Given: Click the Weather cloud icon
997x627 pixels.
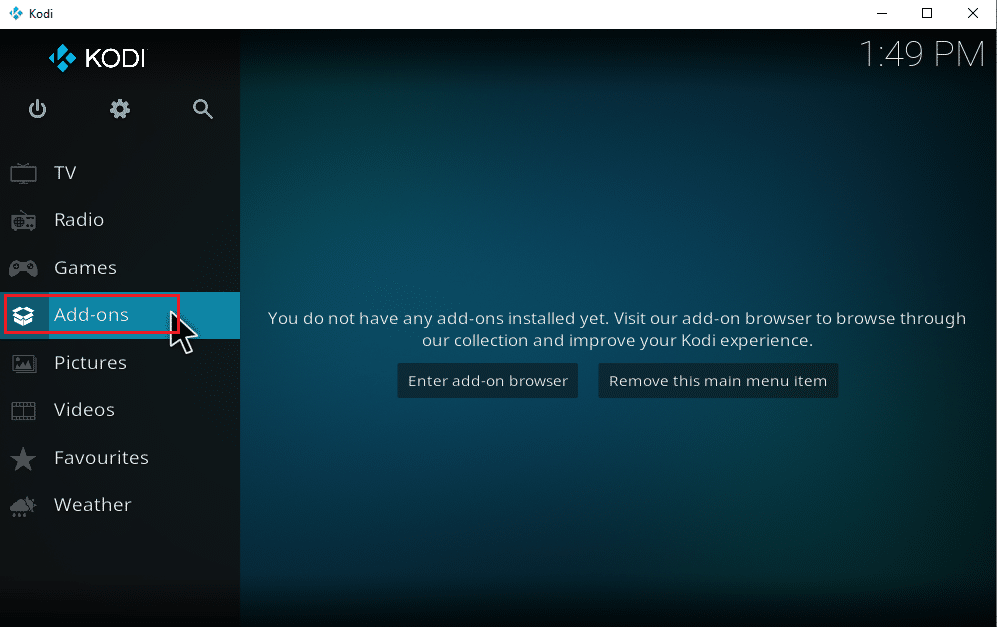Looking at the screenshot, I should (24, 506).
